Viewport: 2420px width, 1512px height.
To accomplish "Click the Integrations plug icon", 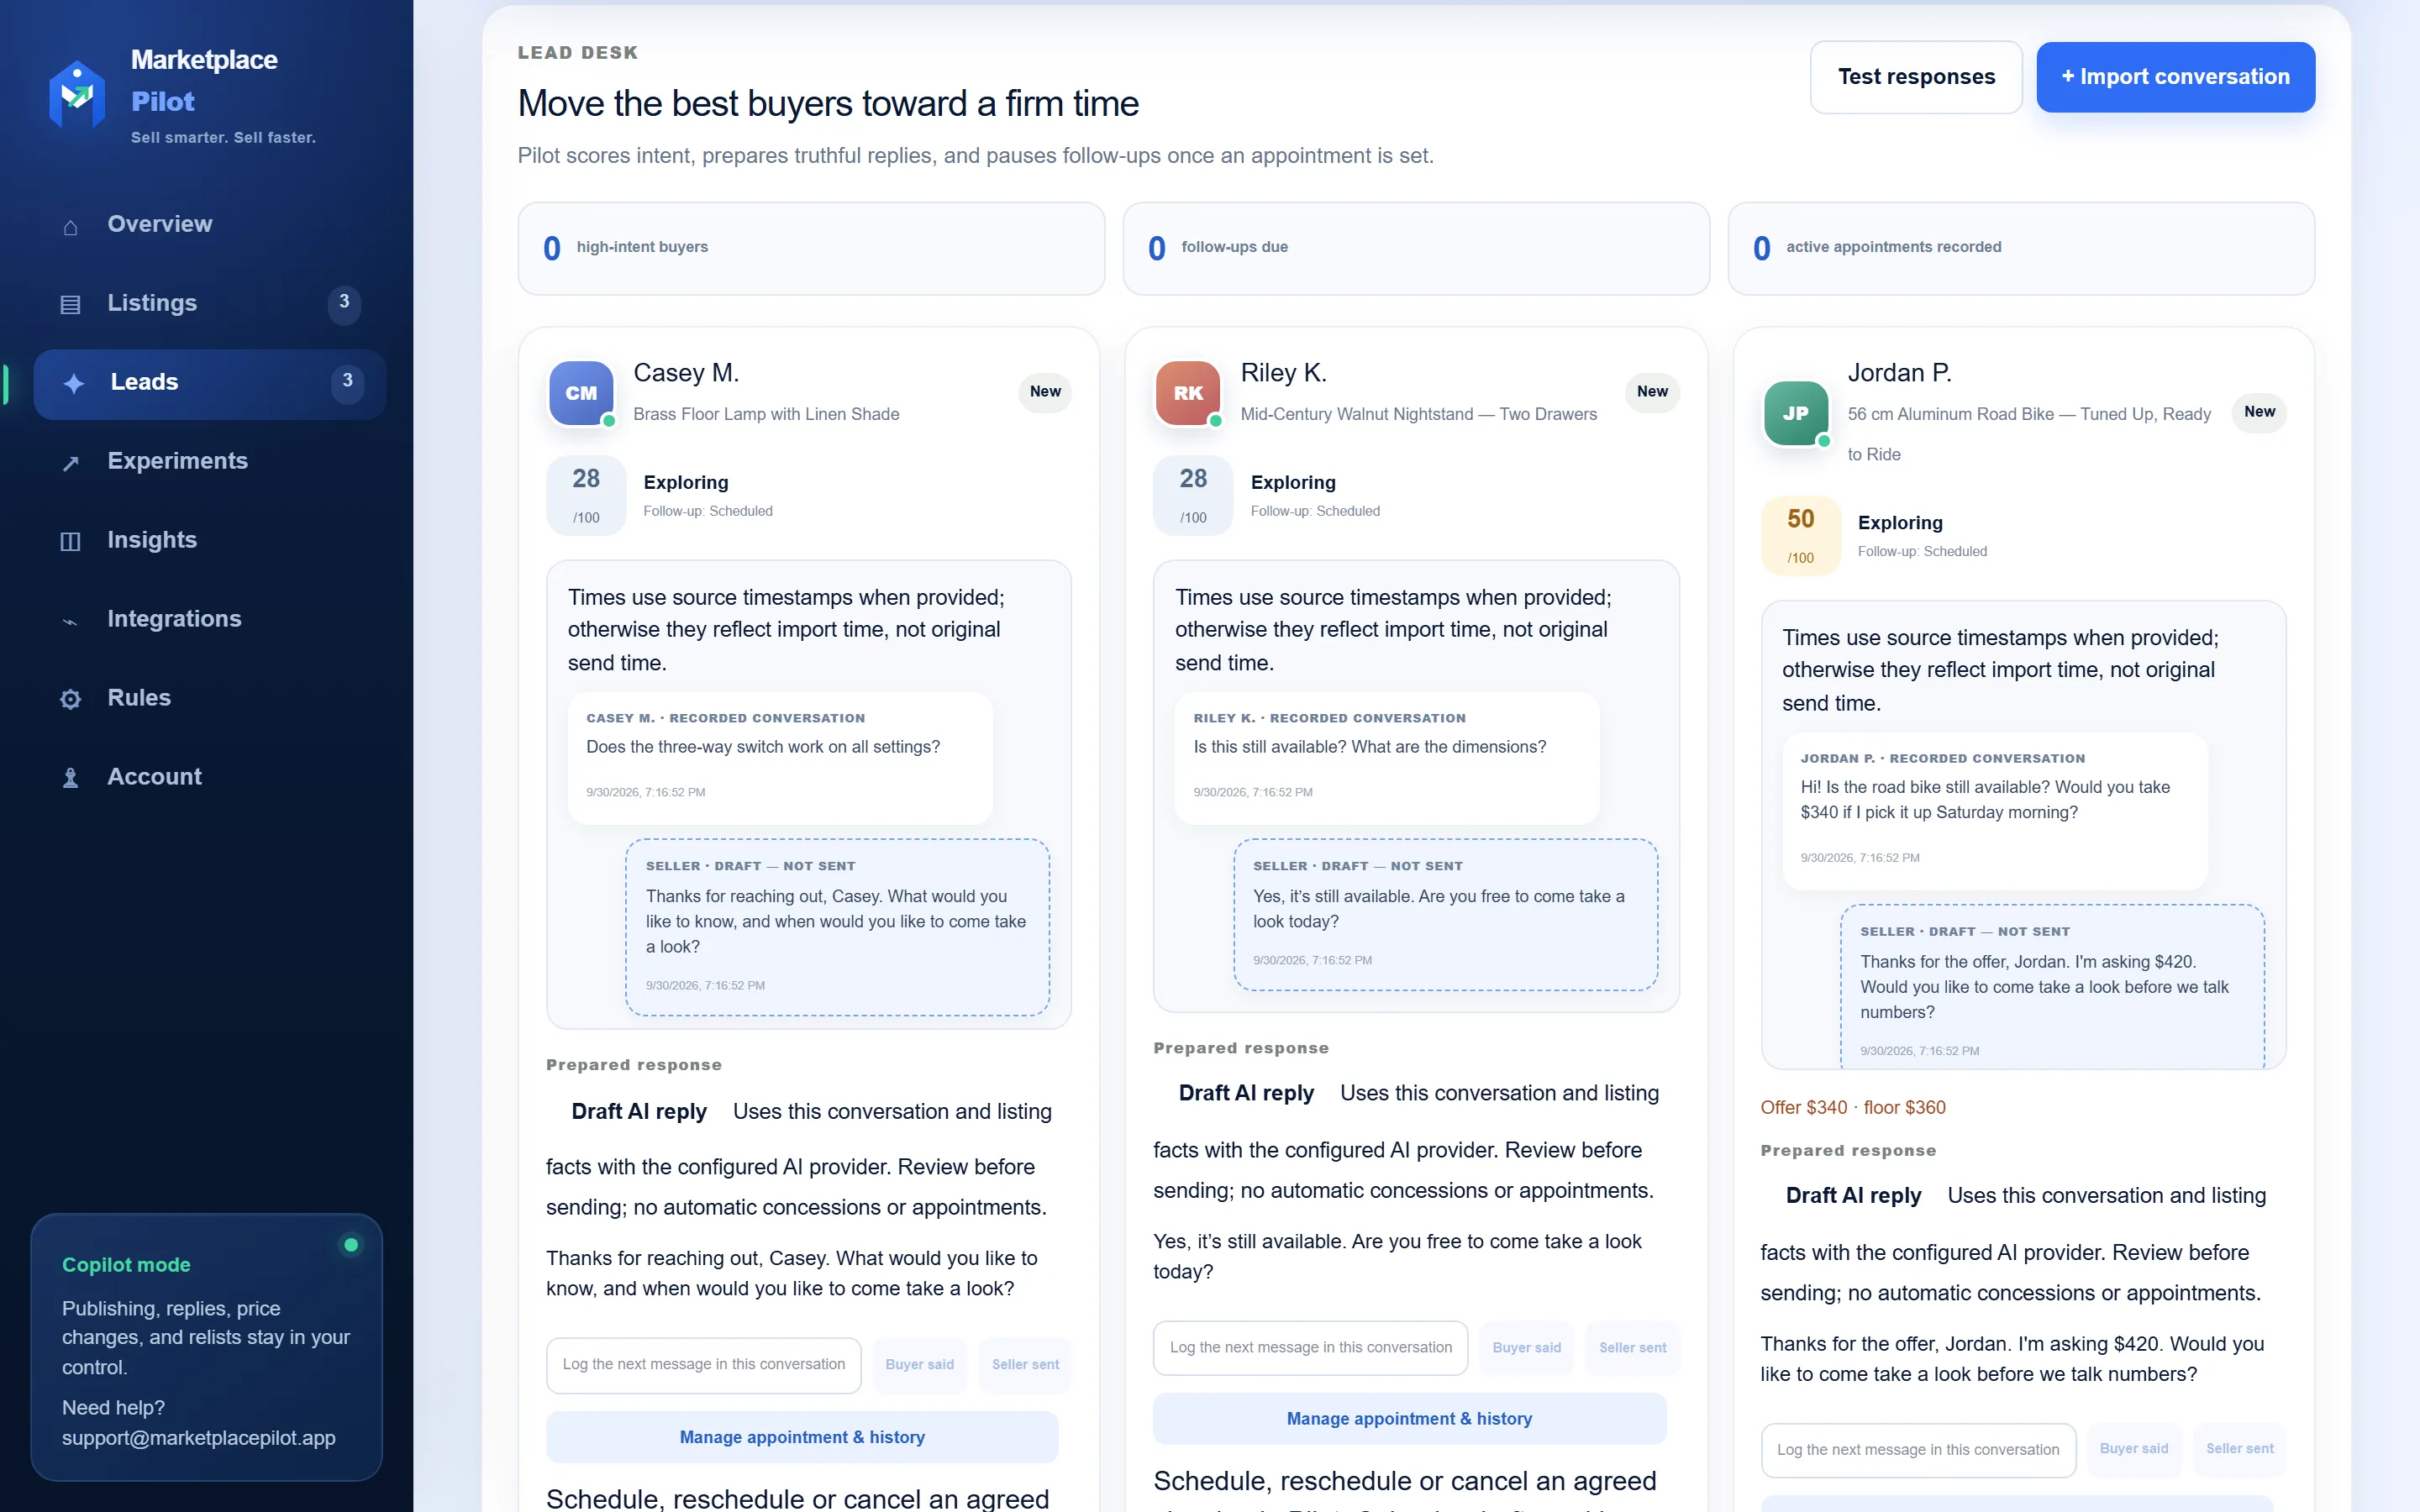I will [x=70, y=620].
